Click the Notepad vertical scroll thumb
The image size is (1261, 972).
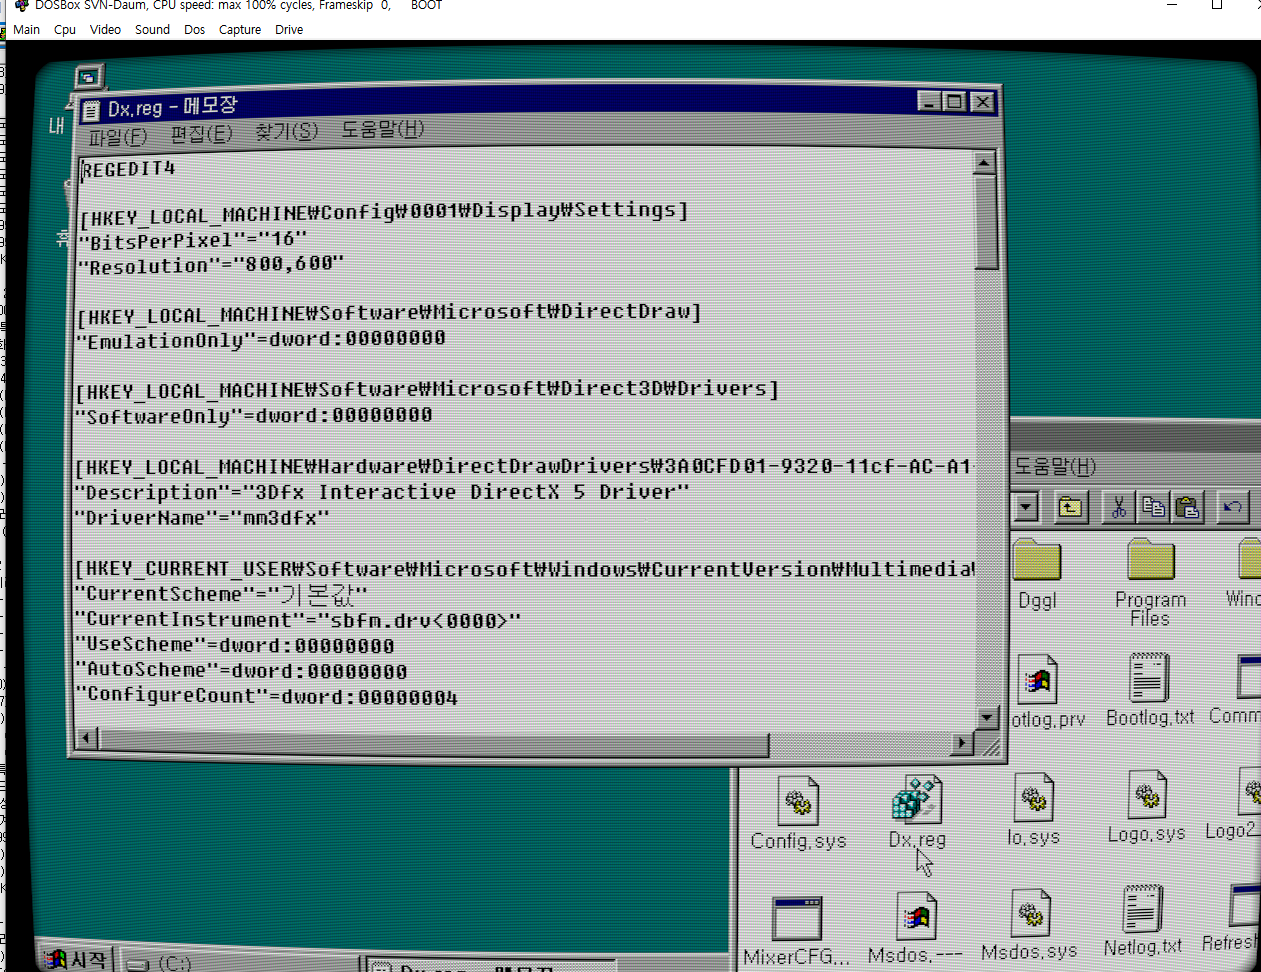pyautogui.click(x=986, y=223)
